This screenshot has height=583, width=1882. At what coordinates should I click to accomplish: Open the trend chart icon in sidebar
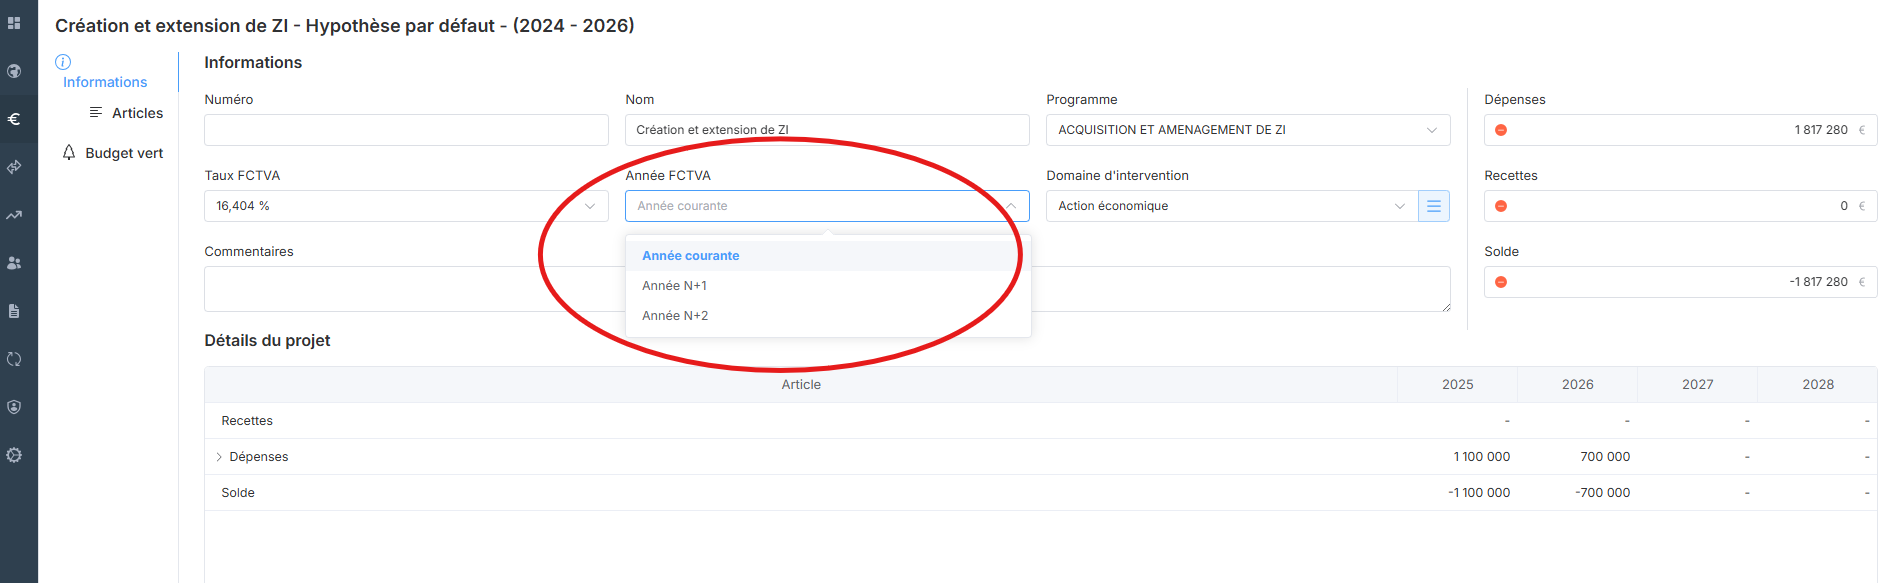[x=14, y=215]
